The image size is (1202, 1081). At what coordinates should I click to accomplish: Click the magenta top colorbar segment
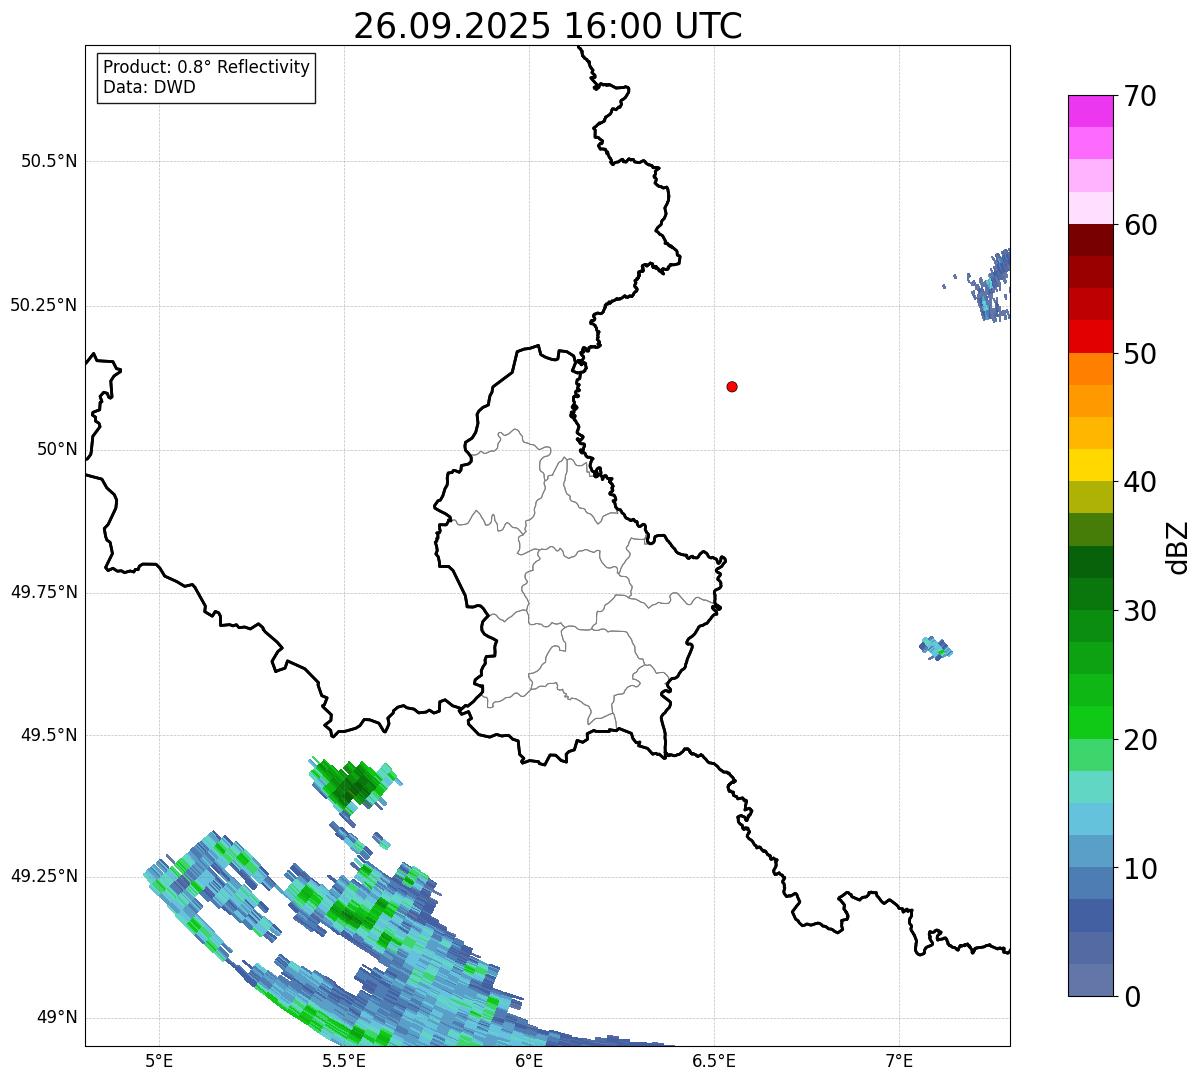[x=1090, y=111]
